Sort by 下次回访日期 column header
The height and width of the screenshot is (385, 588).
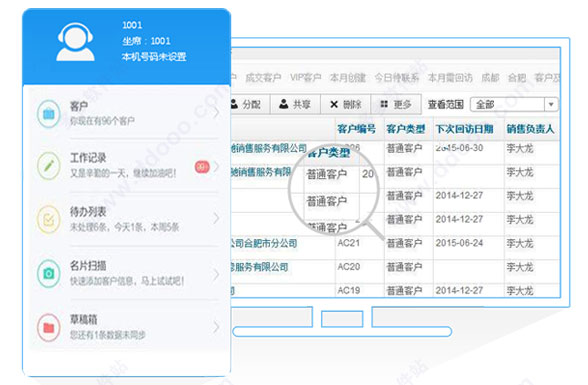(464, 129)
